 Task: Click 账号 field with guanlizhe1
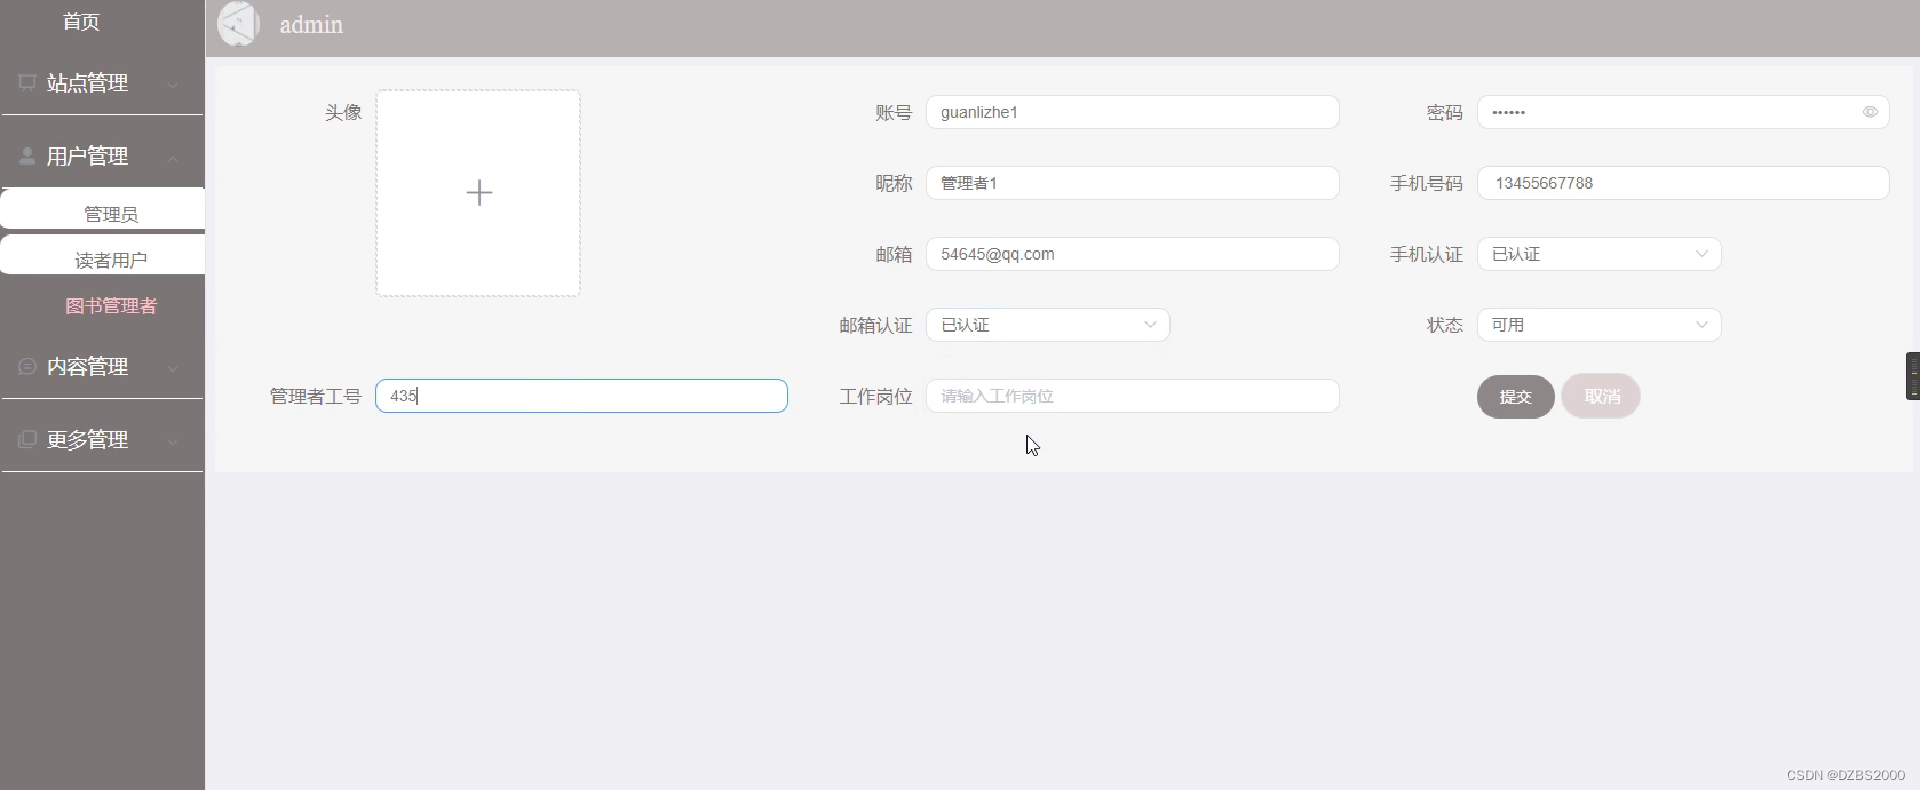[1132, 112]
